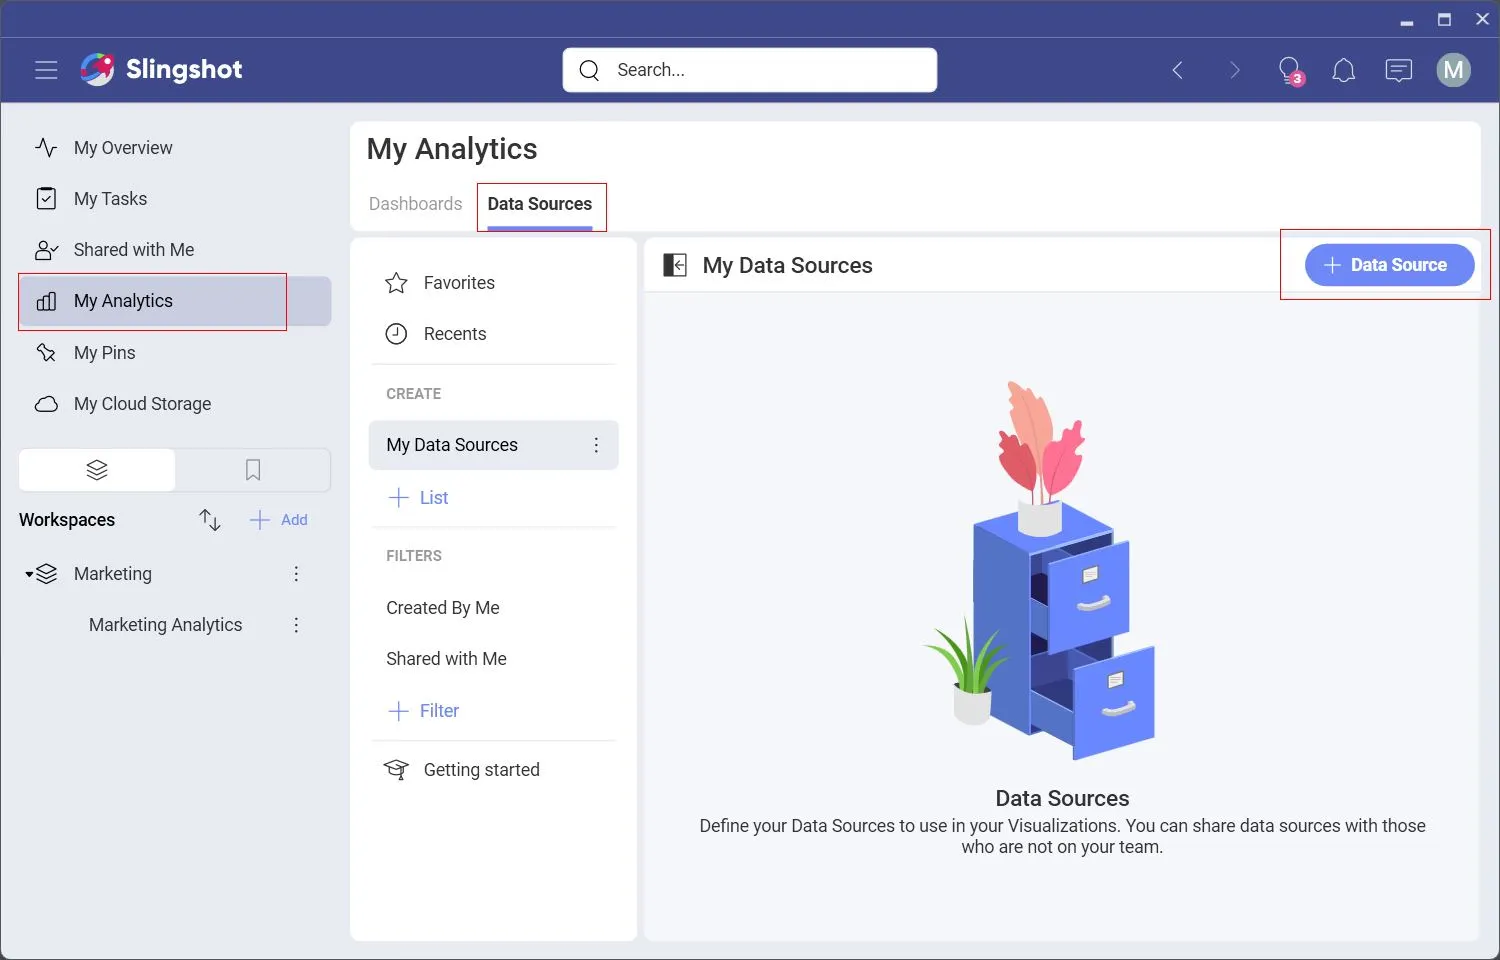Switch to the bookmarks view toggle

[253, 470]
